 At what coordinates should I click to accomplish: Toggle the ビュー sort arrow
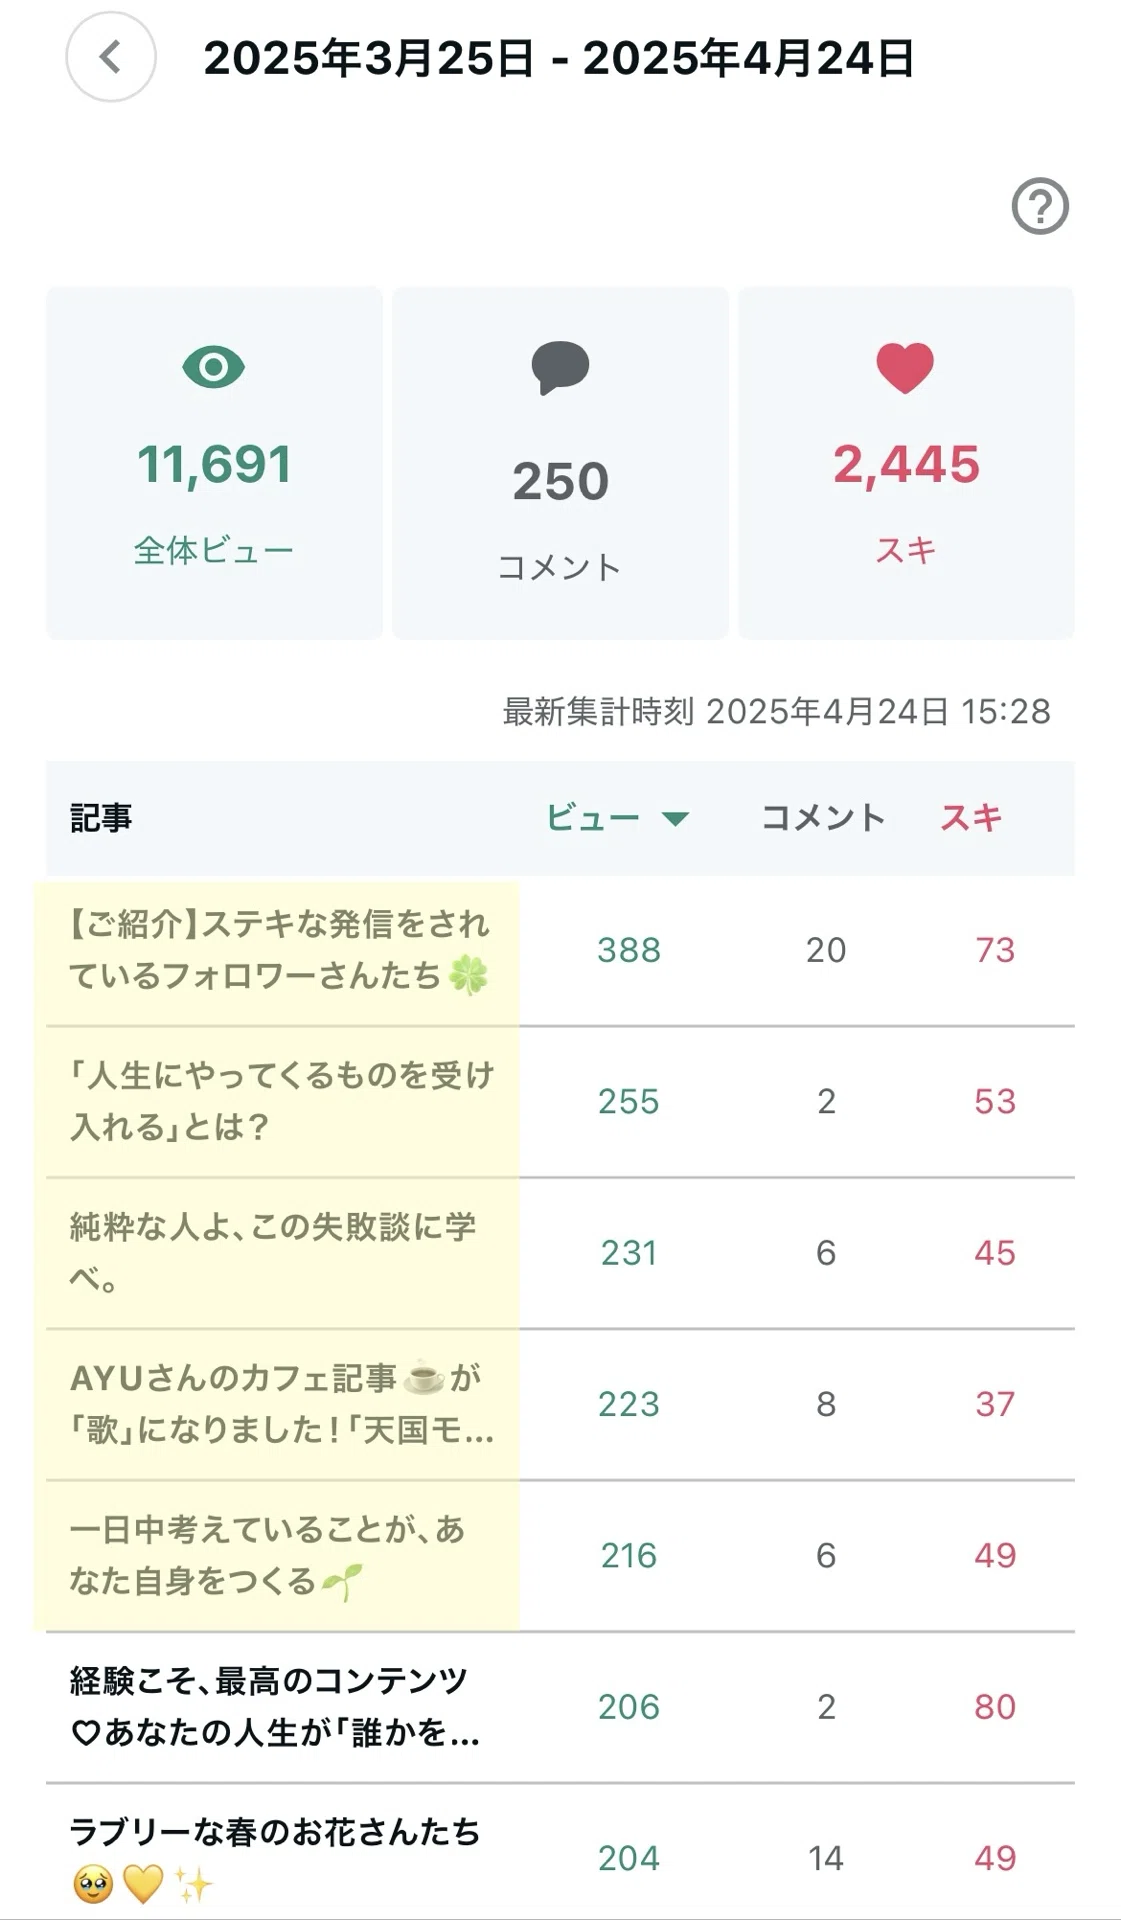(x=676, y=819)
